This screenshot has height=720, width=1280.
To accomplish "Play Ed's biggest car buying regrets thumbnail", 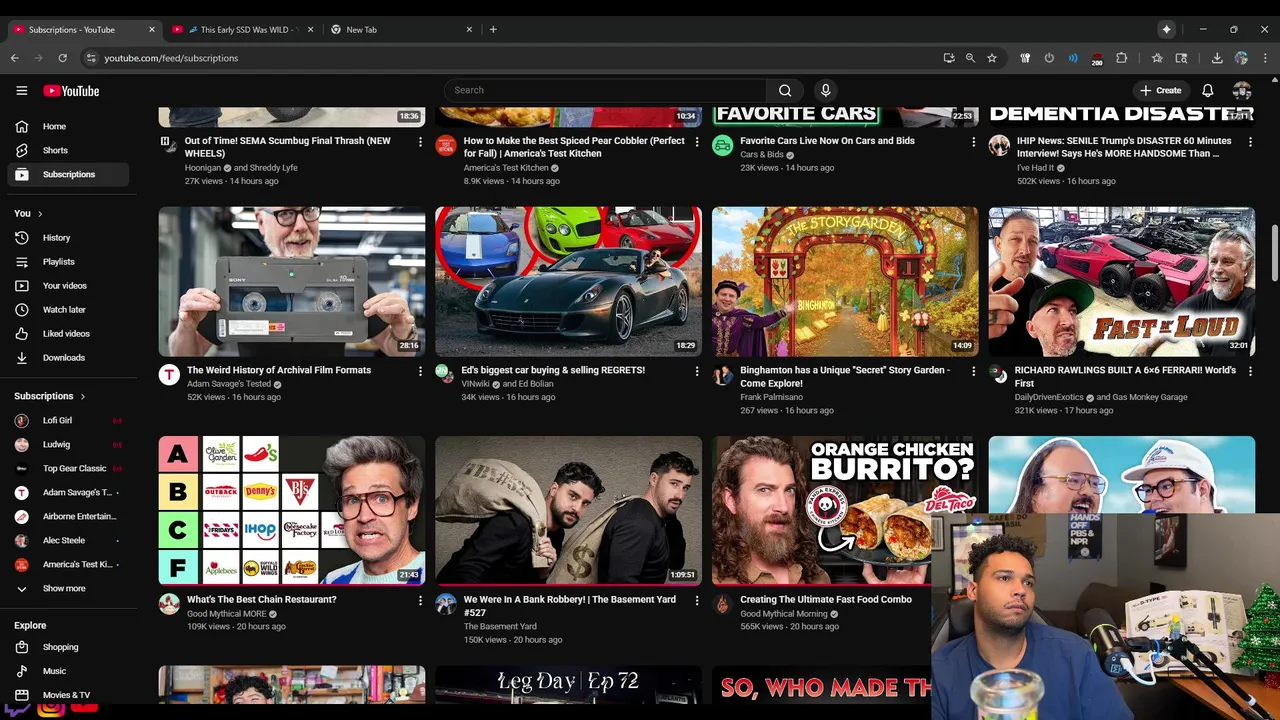I will (x=568, y=281).
